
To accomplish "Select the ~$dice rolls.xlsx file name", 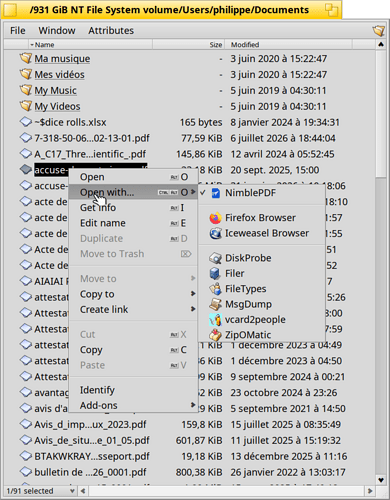I will 70,122.
